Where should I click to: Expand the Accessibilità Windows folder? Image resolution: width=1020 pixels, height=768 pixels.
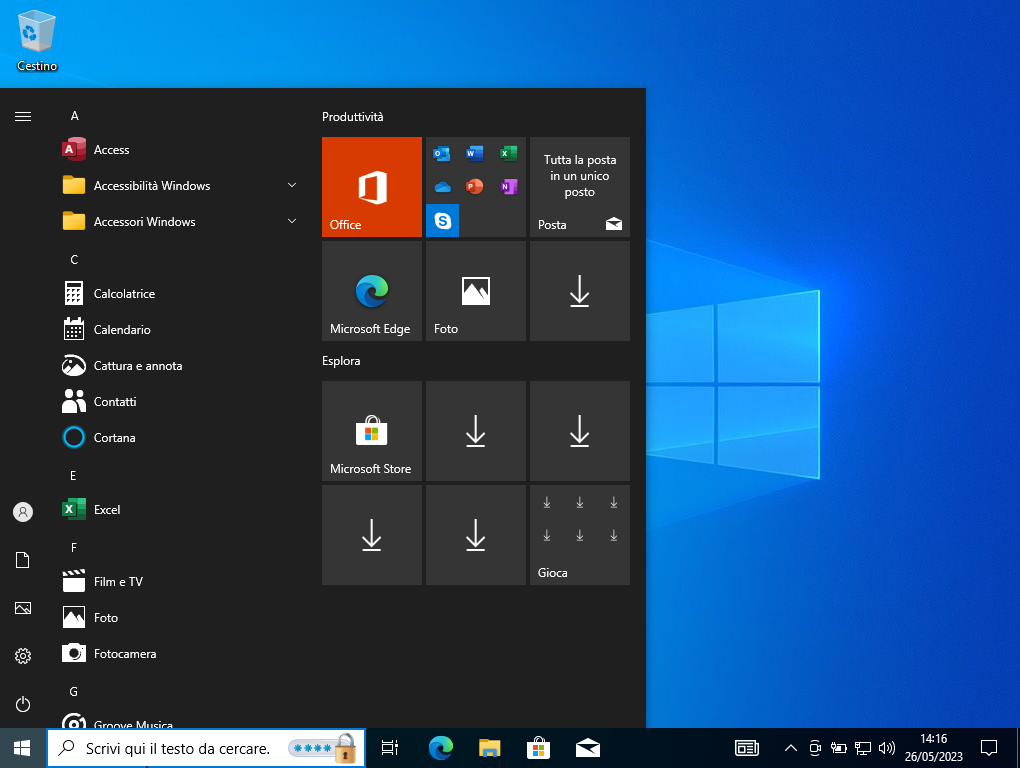[179, 186]
